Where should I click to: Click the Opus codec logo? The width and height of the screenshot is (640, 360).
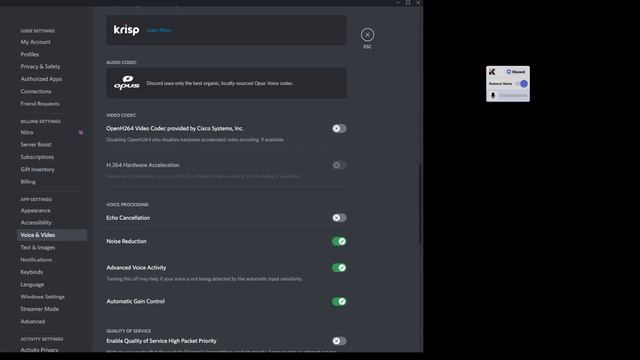click(127, 83)
